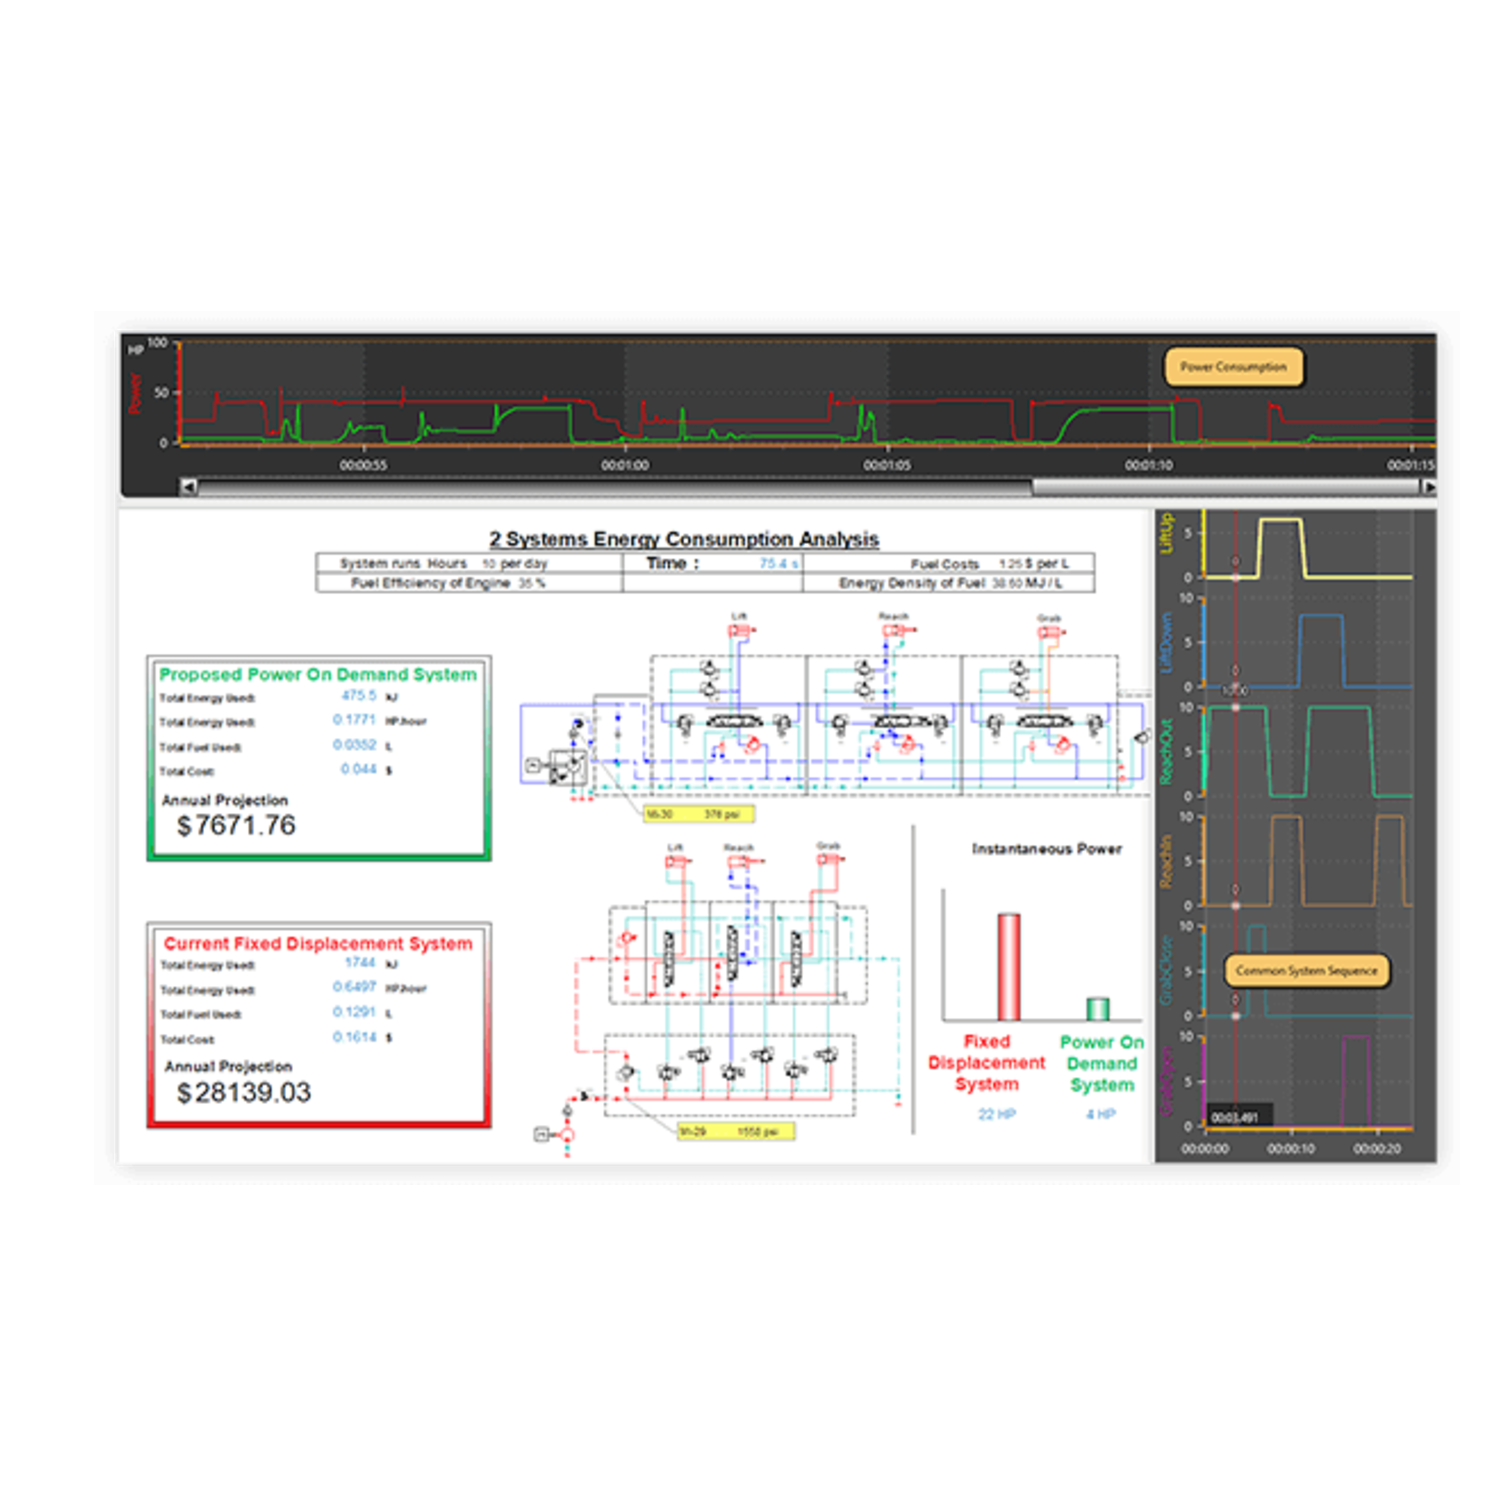Select the Lift cylinder in the lower circuit
Image resolution: width=1498 pixels, height=1498 pixels.
(x=677, y=861)
